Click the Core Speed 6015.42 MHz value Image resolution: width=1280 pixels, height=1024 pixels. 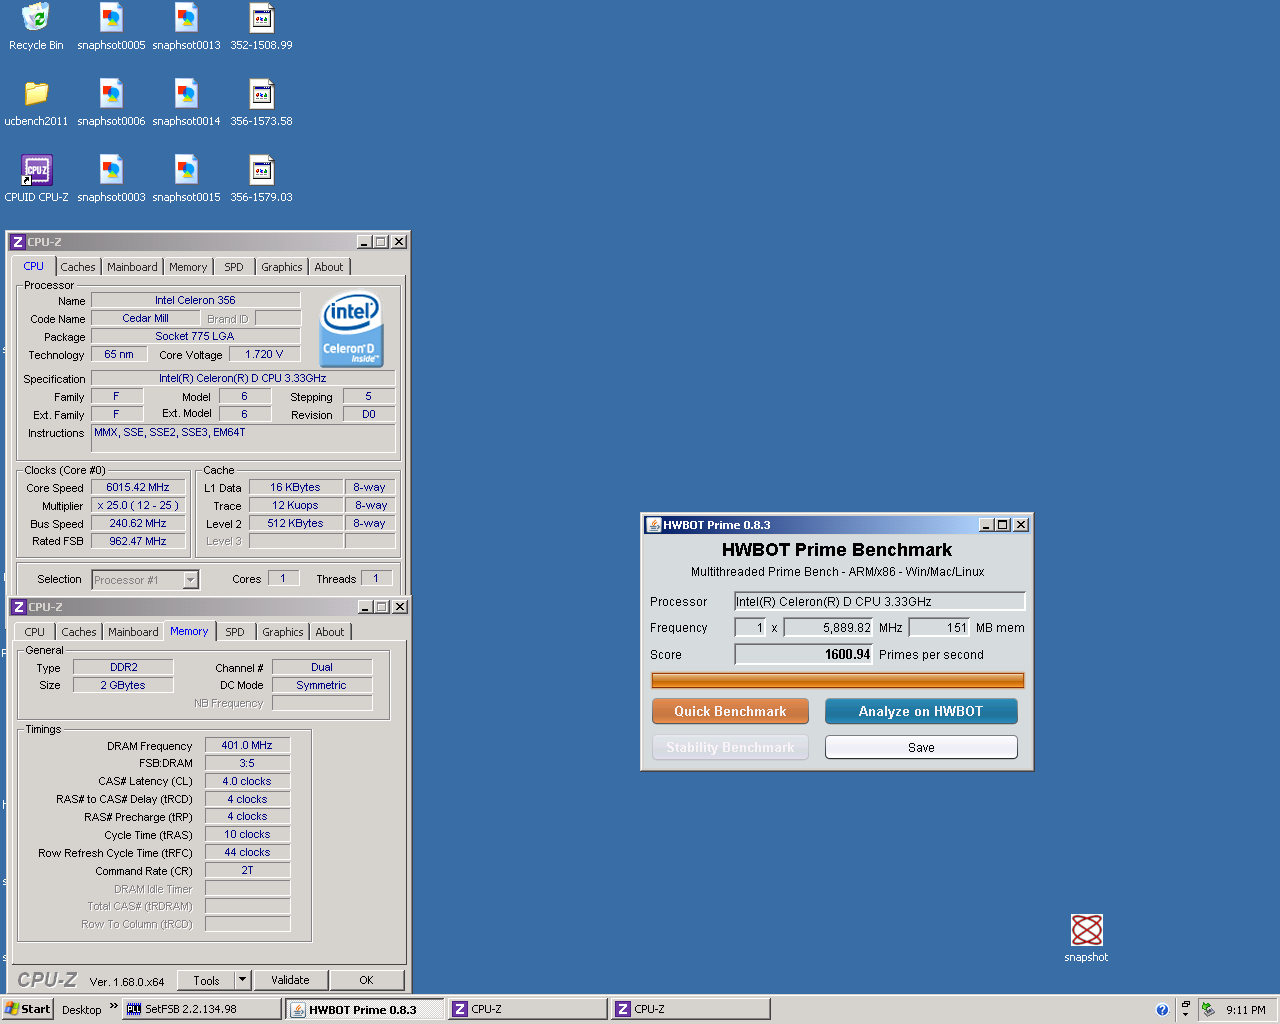point(138,487)
